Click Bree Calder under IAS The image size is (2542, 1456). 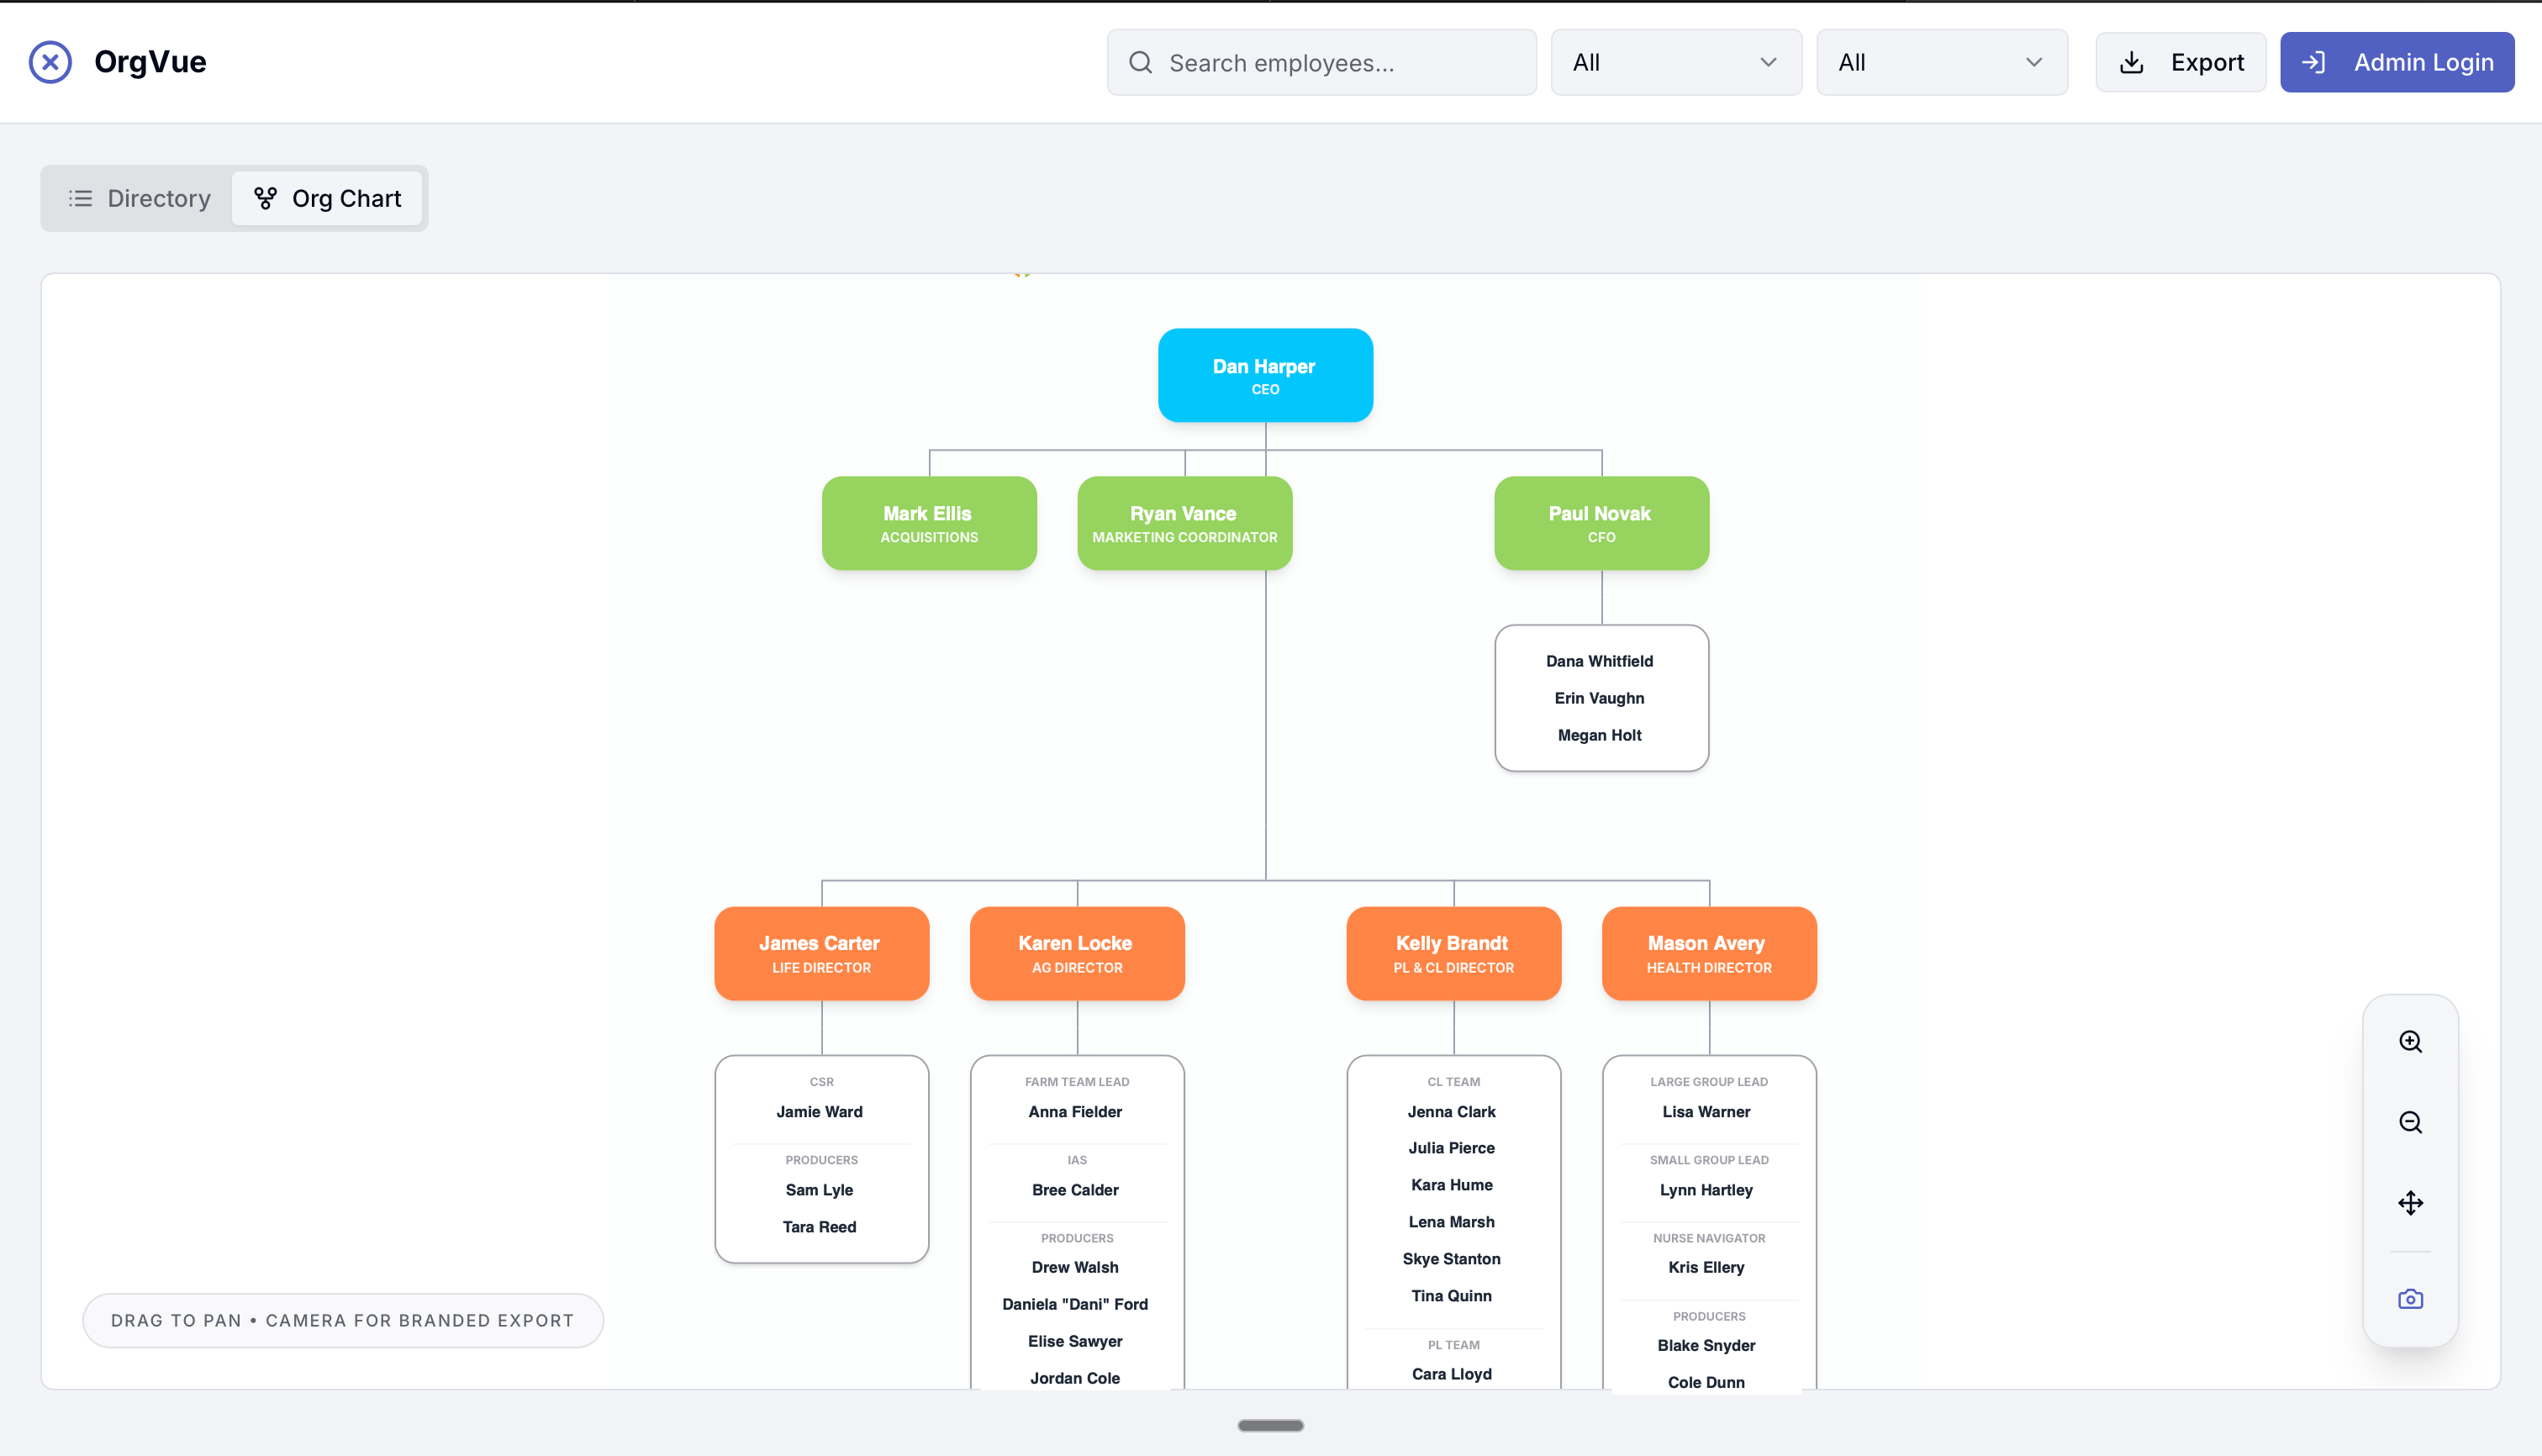point(1075,1190)
